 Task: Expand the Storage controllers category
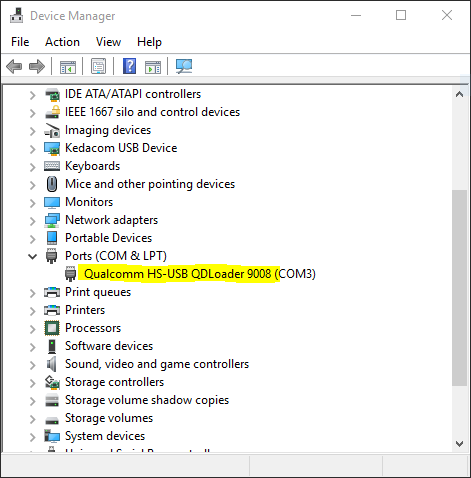click(32, 383)
